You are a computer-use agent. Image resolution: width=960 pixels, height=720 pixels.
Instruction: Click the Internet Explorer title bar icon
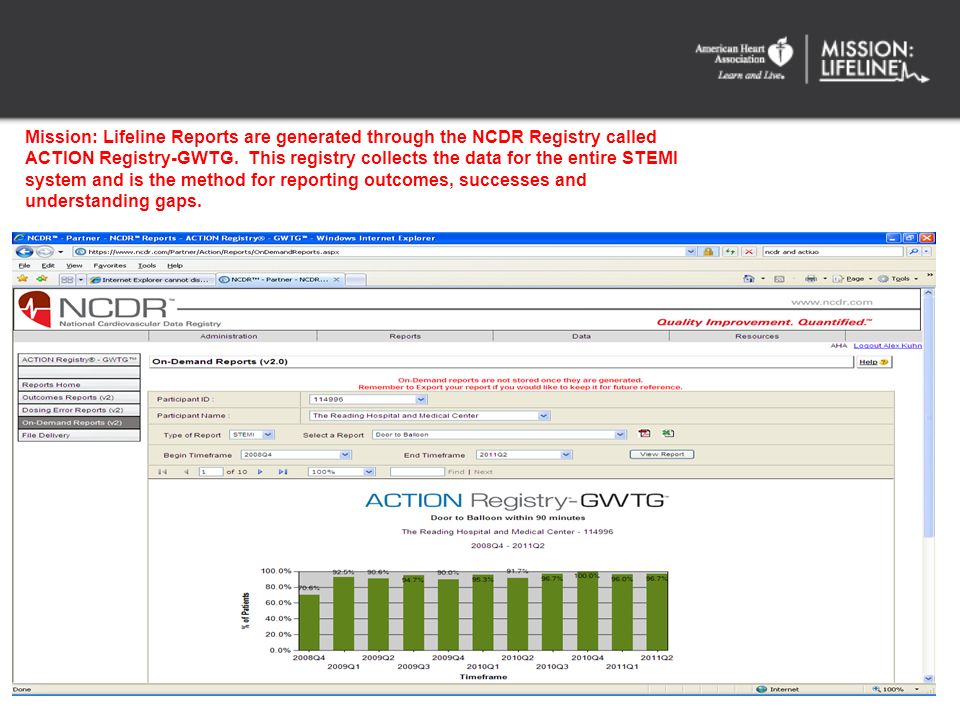19,238
